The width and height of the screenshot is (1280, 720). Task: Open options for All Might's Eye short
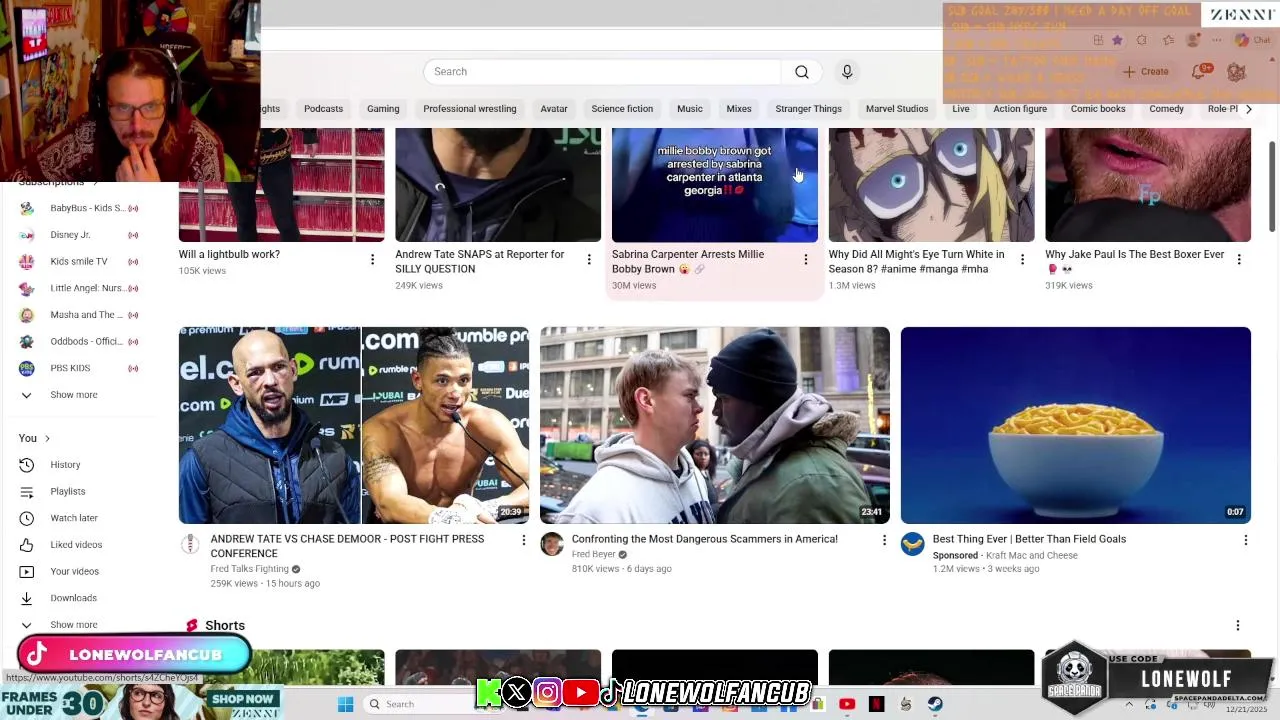pyautogui.click(x=1022, y=260)
